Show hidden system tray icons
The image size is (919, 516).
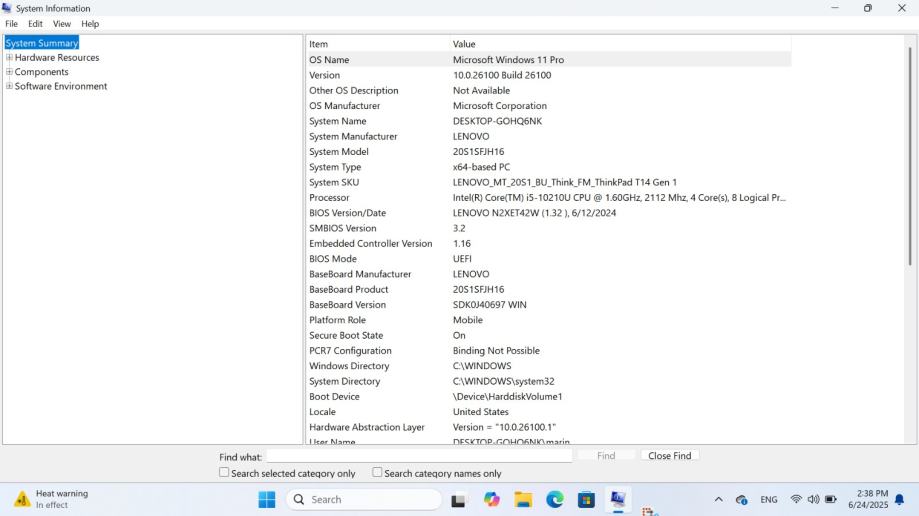(719, 500)
